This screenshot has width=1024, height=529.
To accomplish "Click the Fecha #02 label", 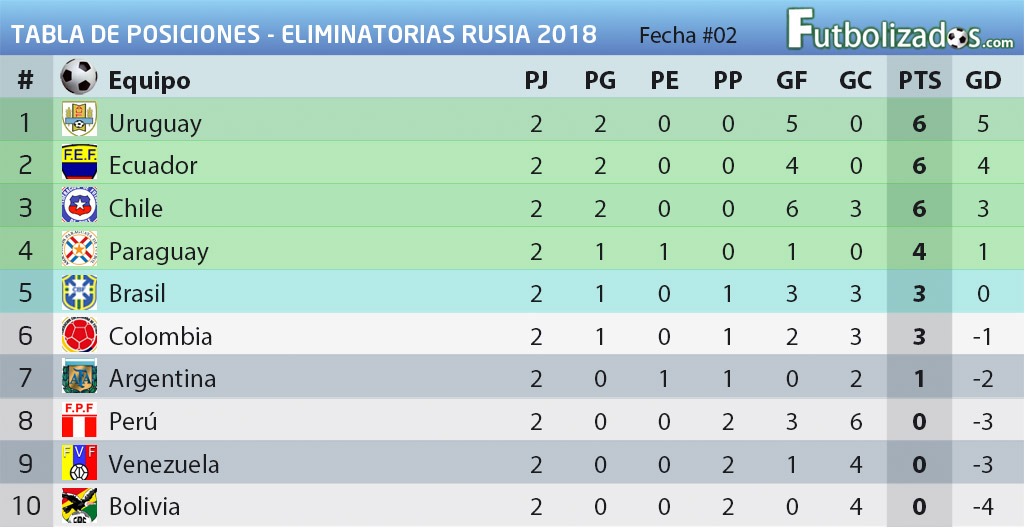I will (687, 36).
